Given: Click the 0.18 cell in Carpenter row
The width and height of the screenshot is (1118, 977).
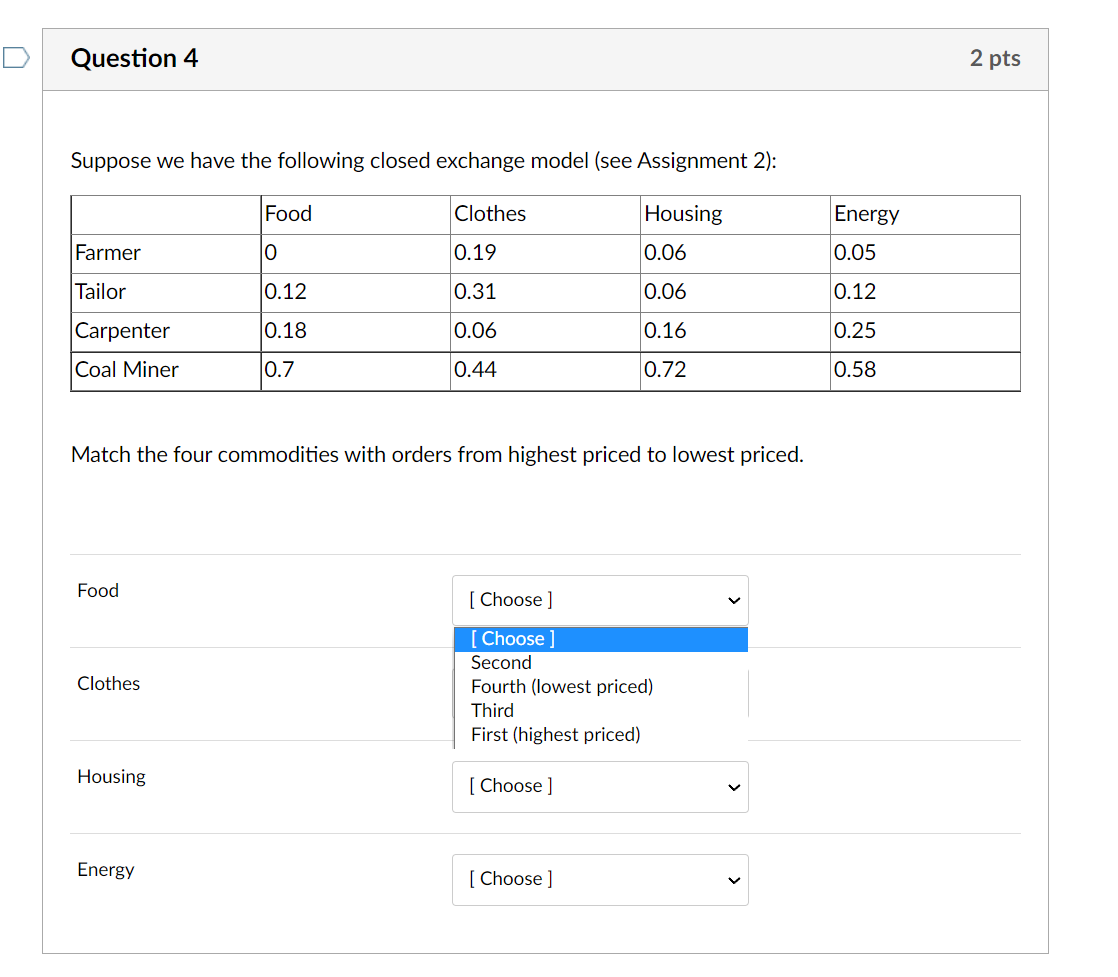Looking at the screenshot, I should coord(356,332).
